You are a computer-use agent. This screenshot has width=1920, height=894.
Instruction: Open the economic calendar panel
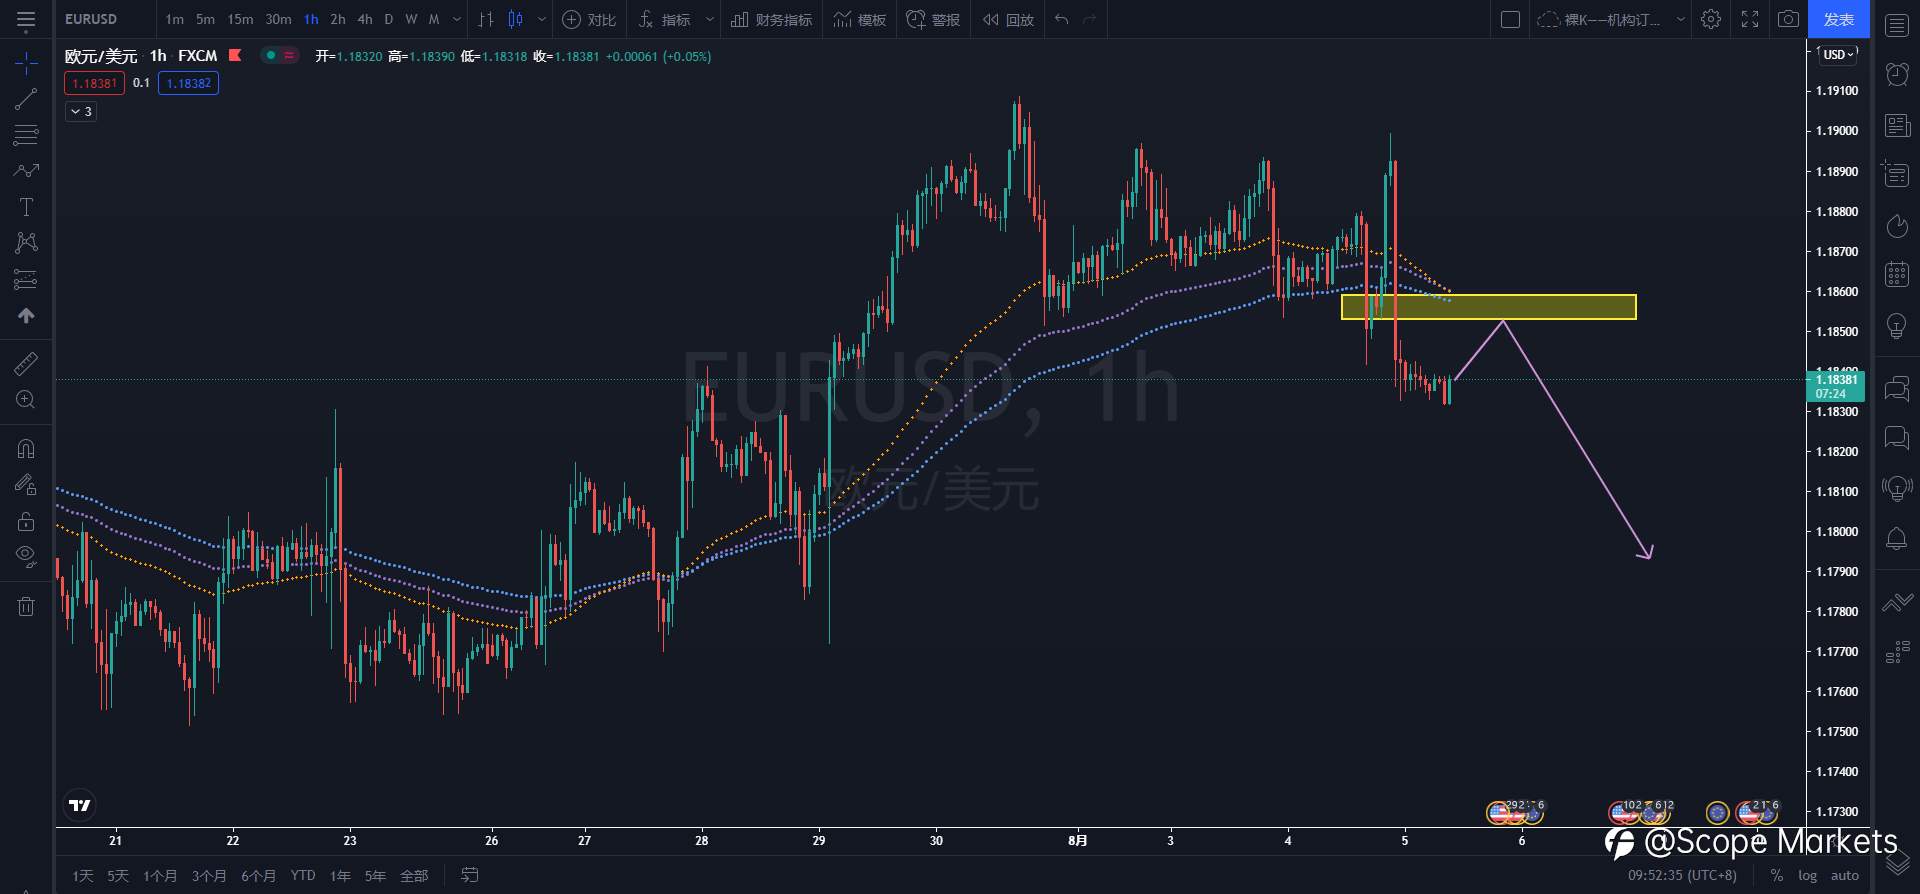1897,274
